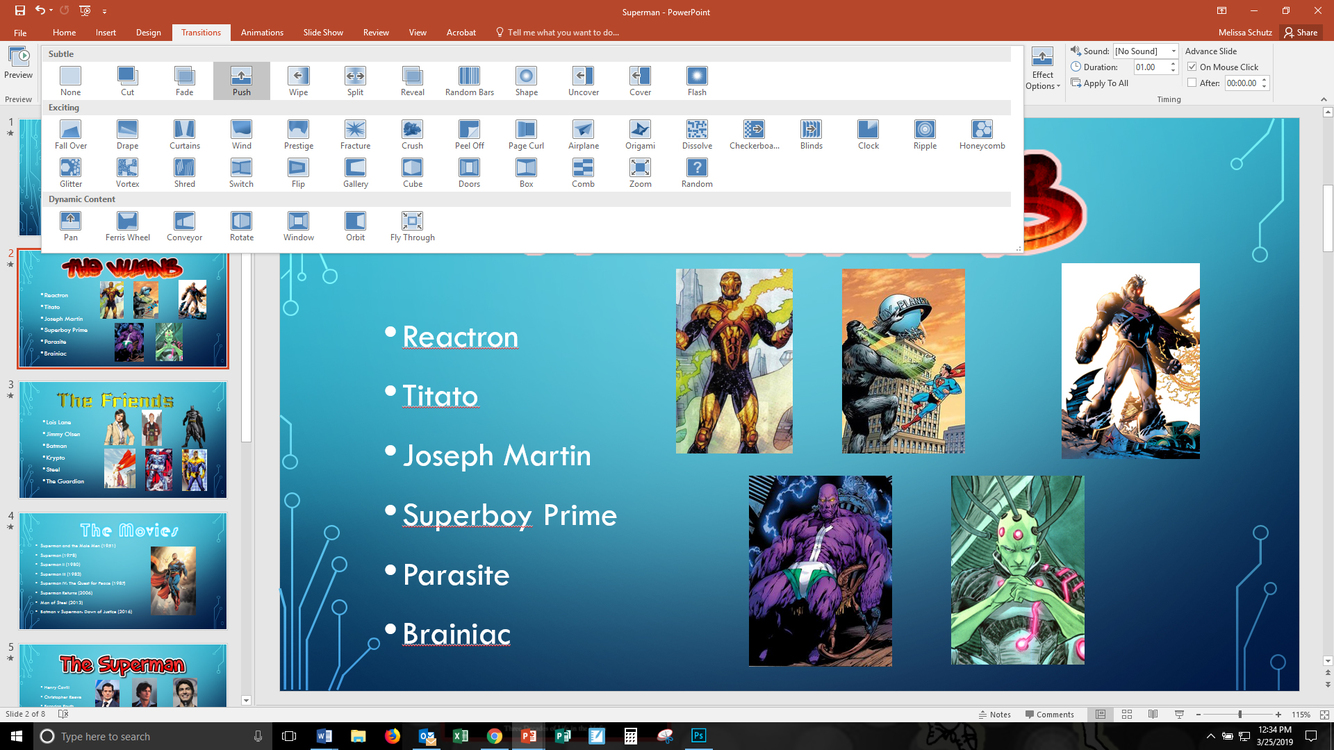Choose the Wipe transition

tap(298, 80)
